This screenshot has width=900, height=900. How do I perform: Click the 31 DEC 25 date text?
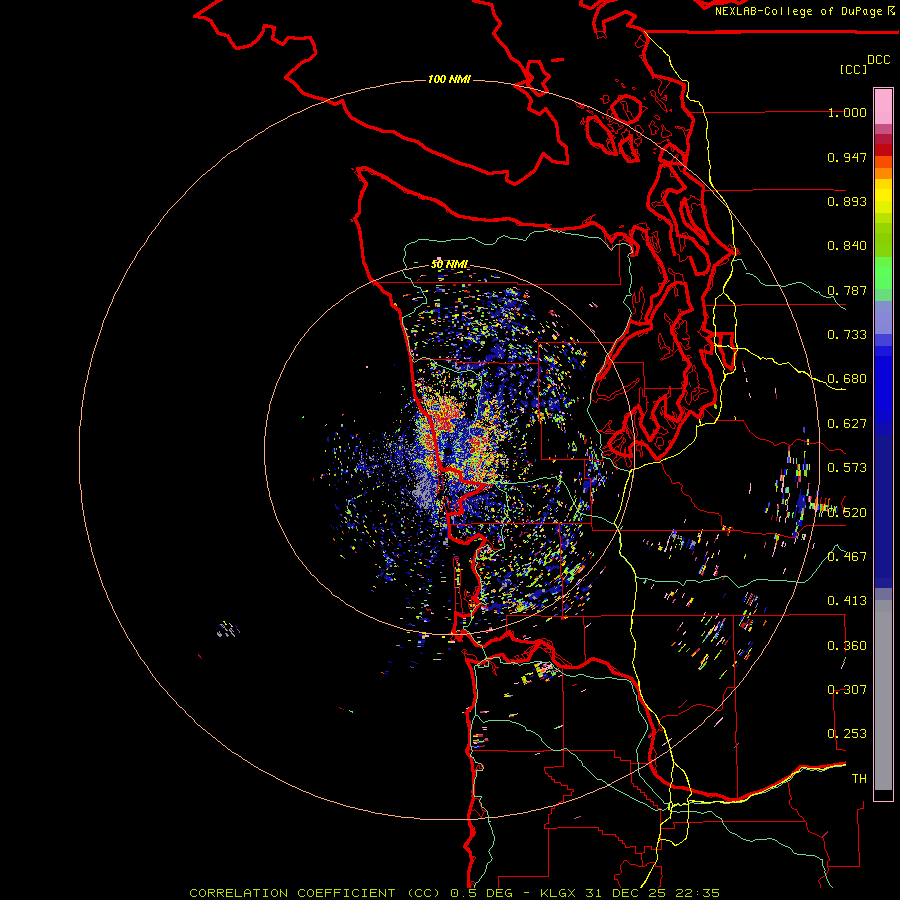tap(624, 893)
